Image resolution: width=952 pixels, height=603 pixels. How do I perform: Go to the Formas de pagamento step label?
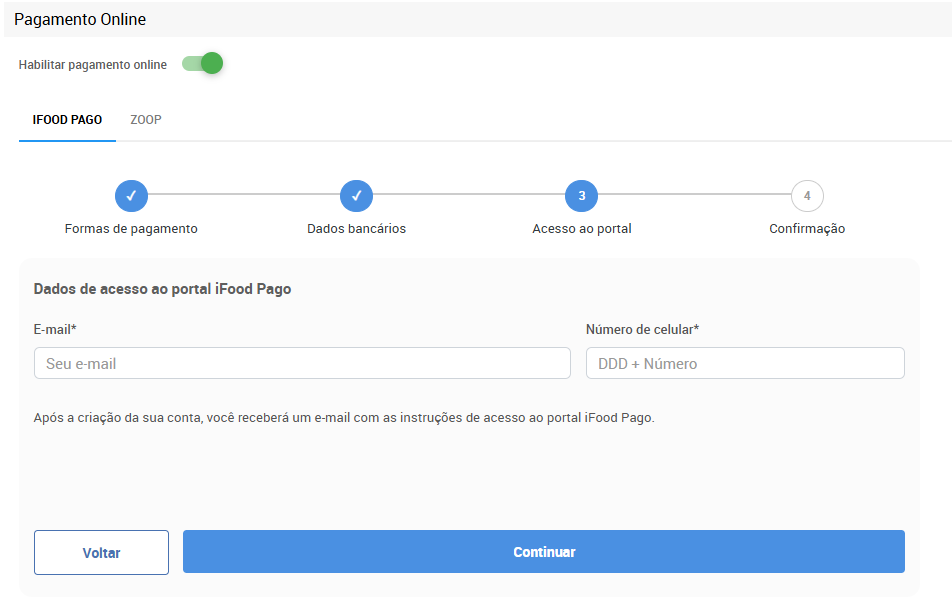click(131, 229)
